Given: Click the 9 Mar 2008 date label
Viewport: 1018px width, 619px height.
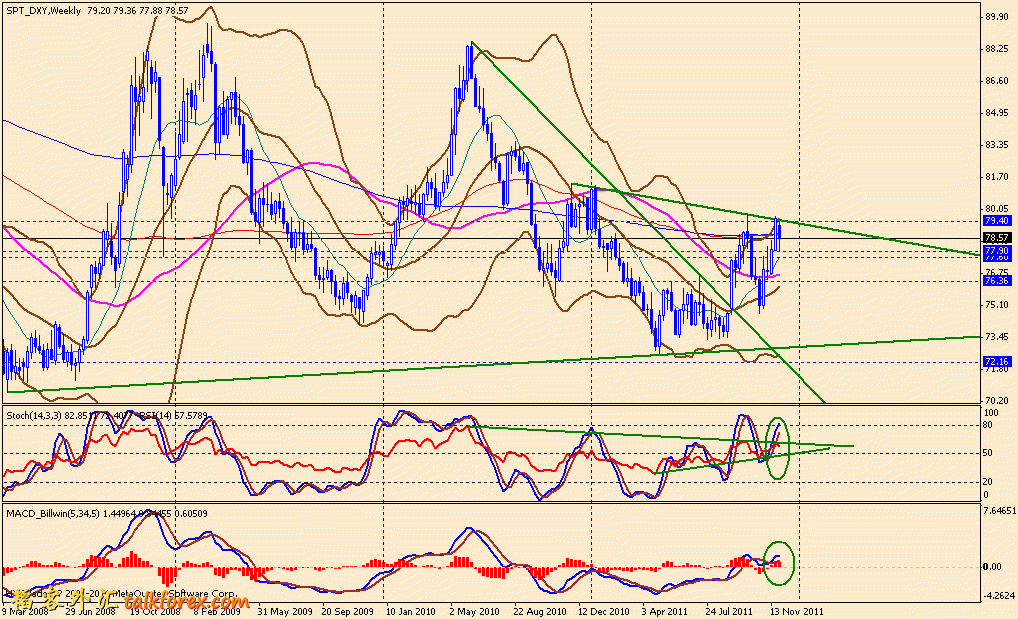Looking at the screenshot, I should pyautogui.click(x=25, y=611).
